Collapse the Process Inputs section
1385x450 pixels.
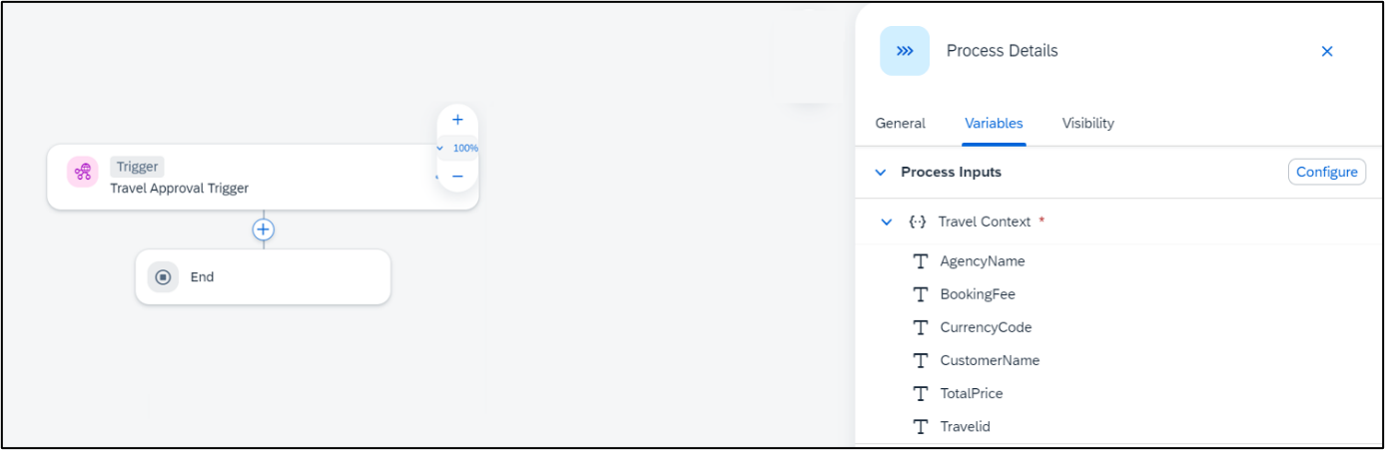(881, 172)
